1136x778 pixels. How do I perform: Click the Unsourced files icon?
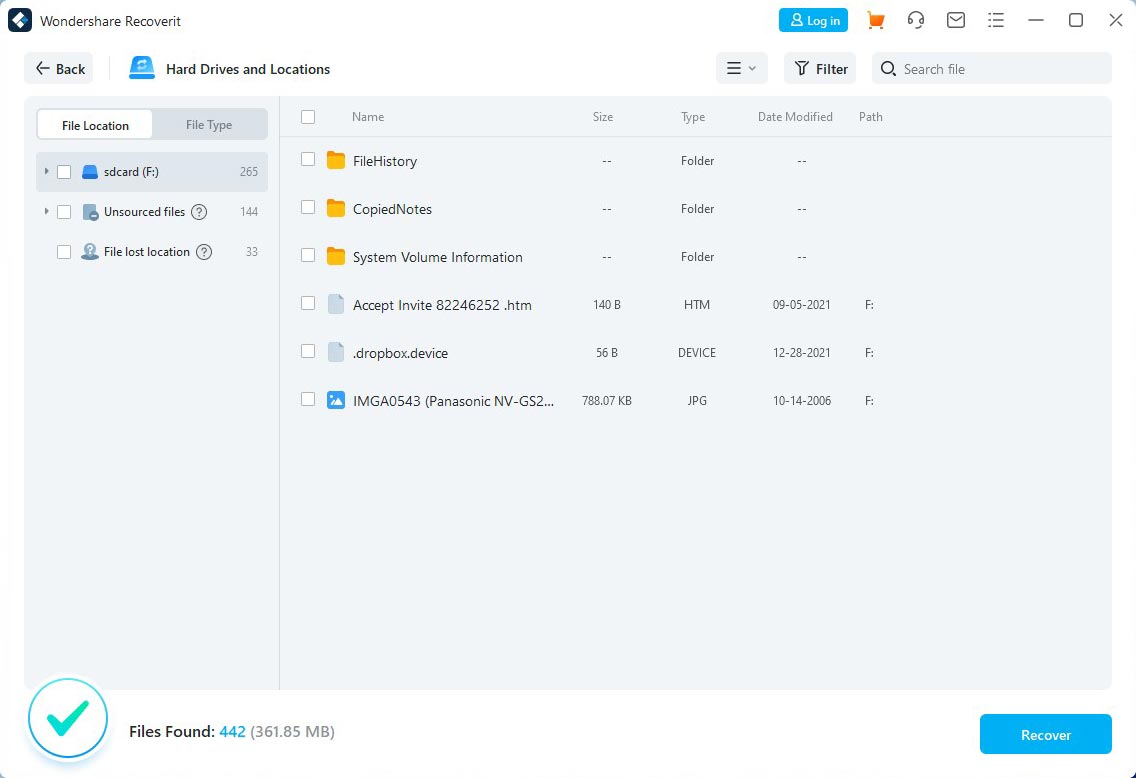click(x=90, y=212)
